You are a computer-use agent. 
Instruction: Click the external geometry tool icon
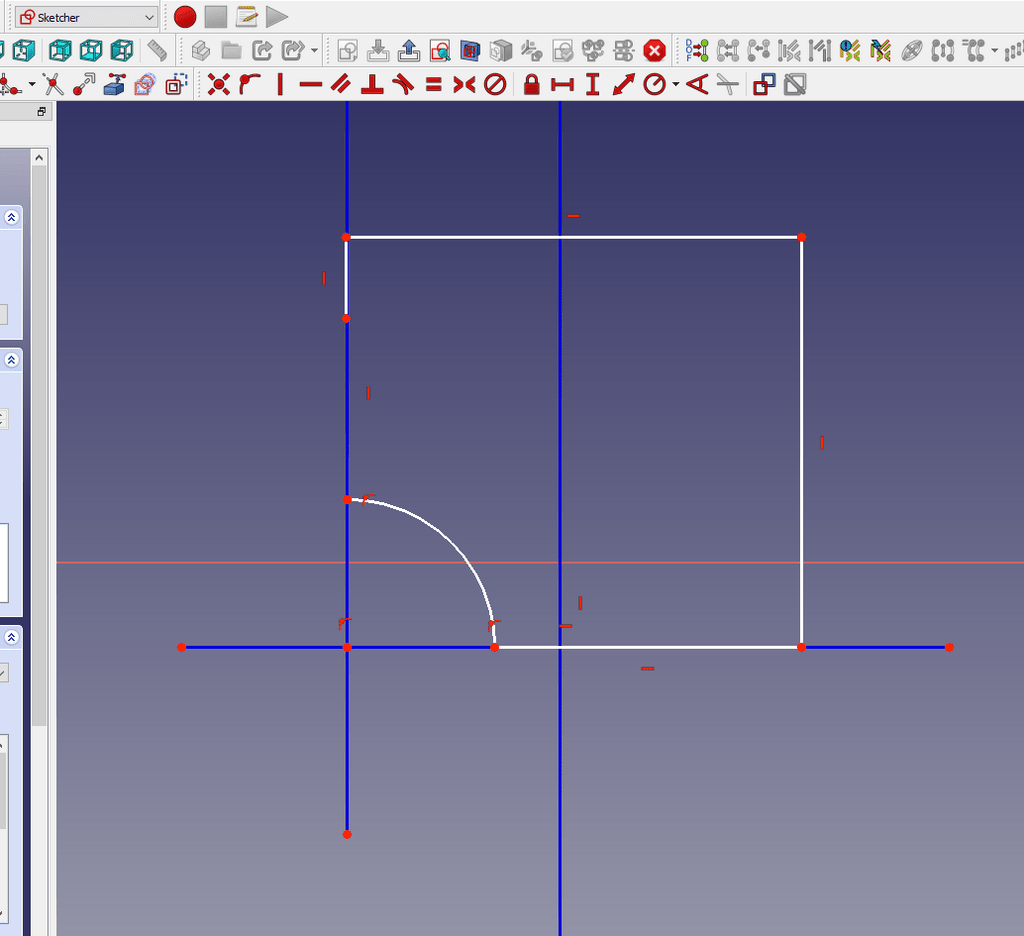tap(114, 84)
